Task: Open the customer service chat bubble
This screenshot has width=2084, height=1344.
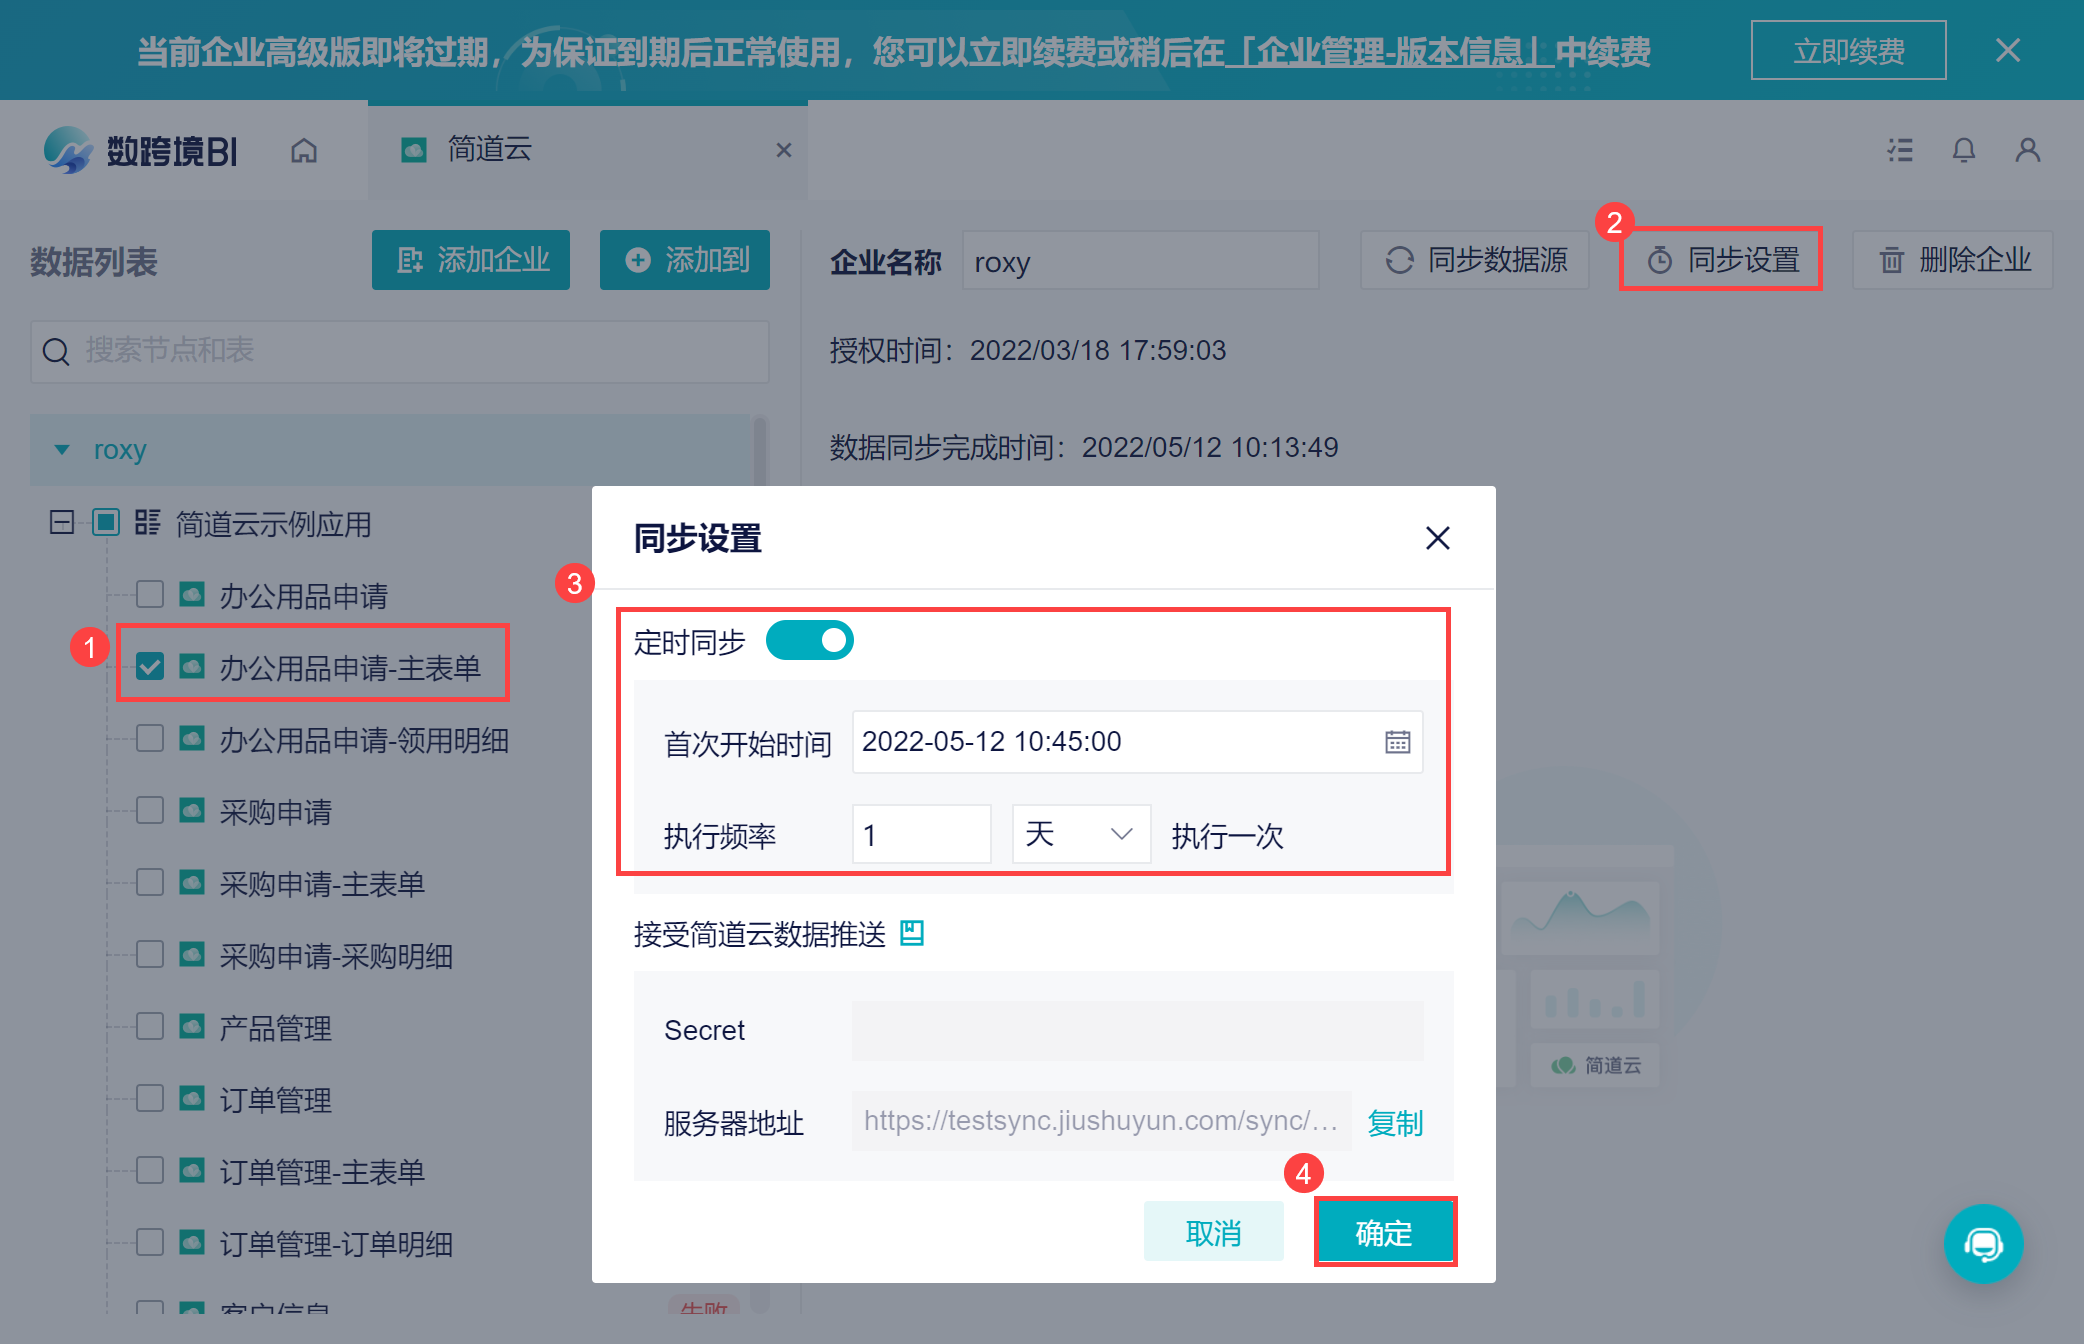Action: [1983, 1243]
